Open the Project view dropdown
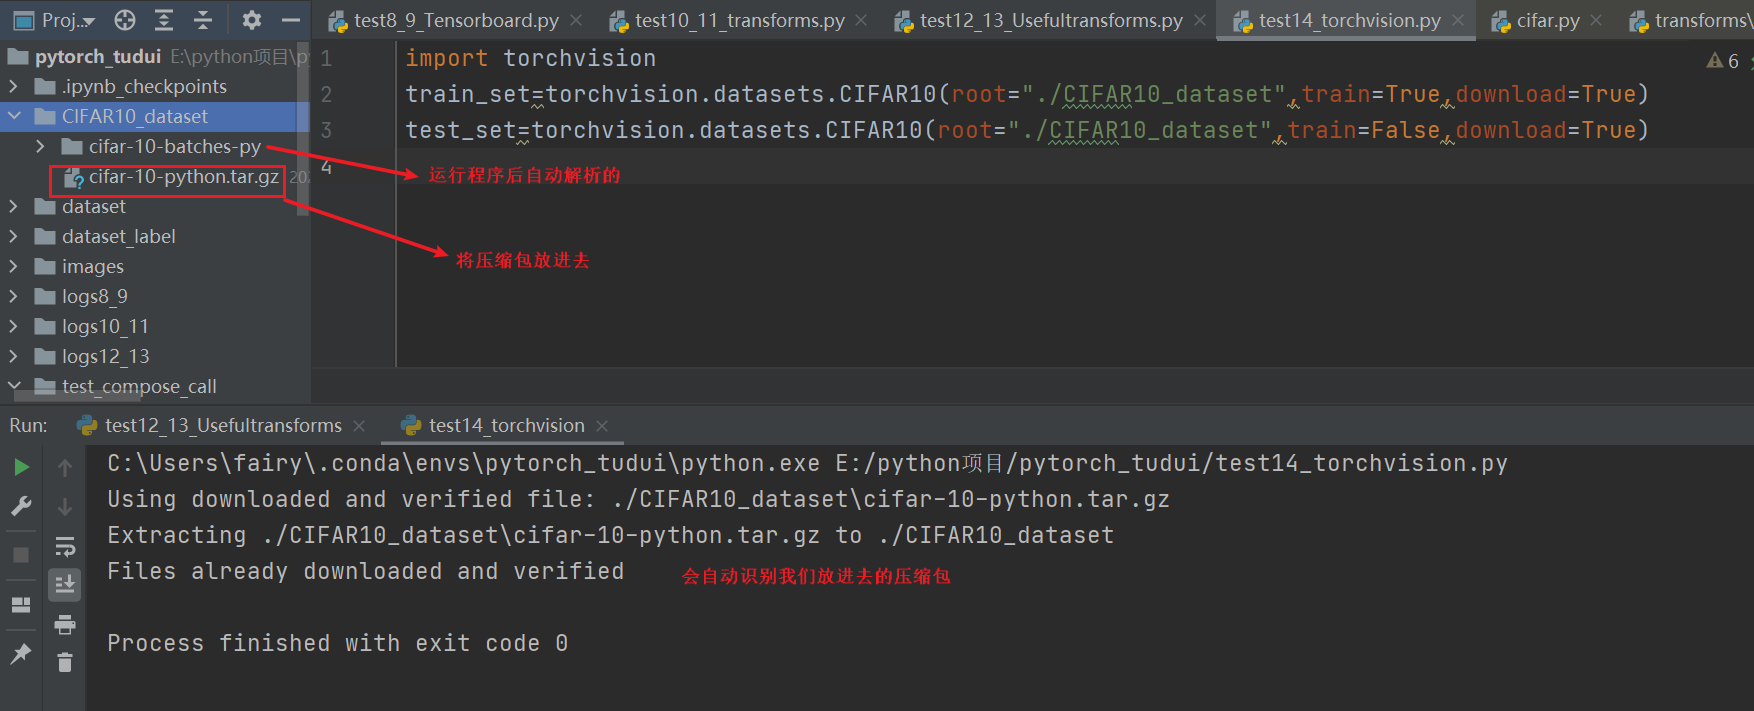 [x=68, y=20]
